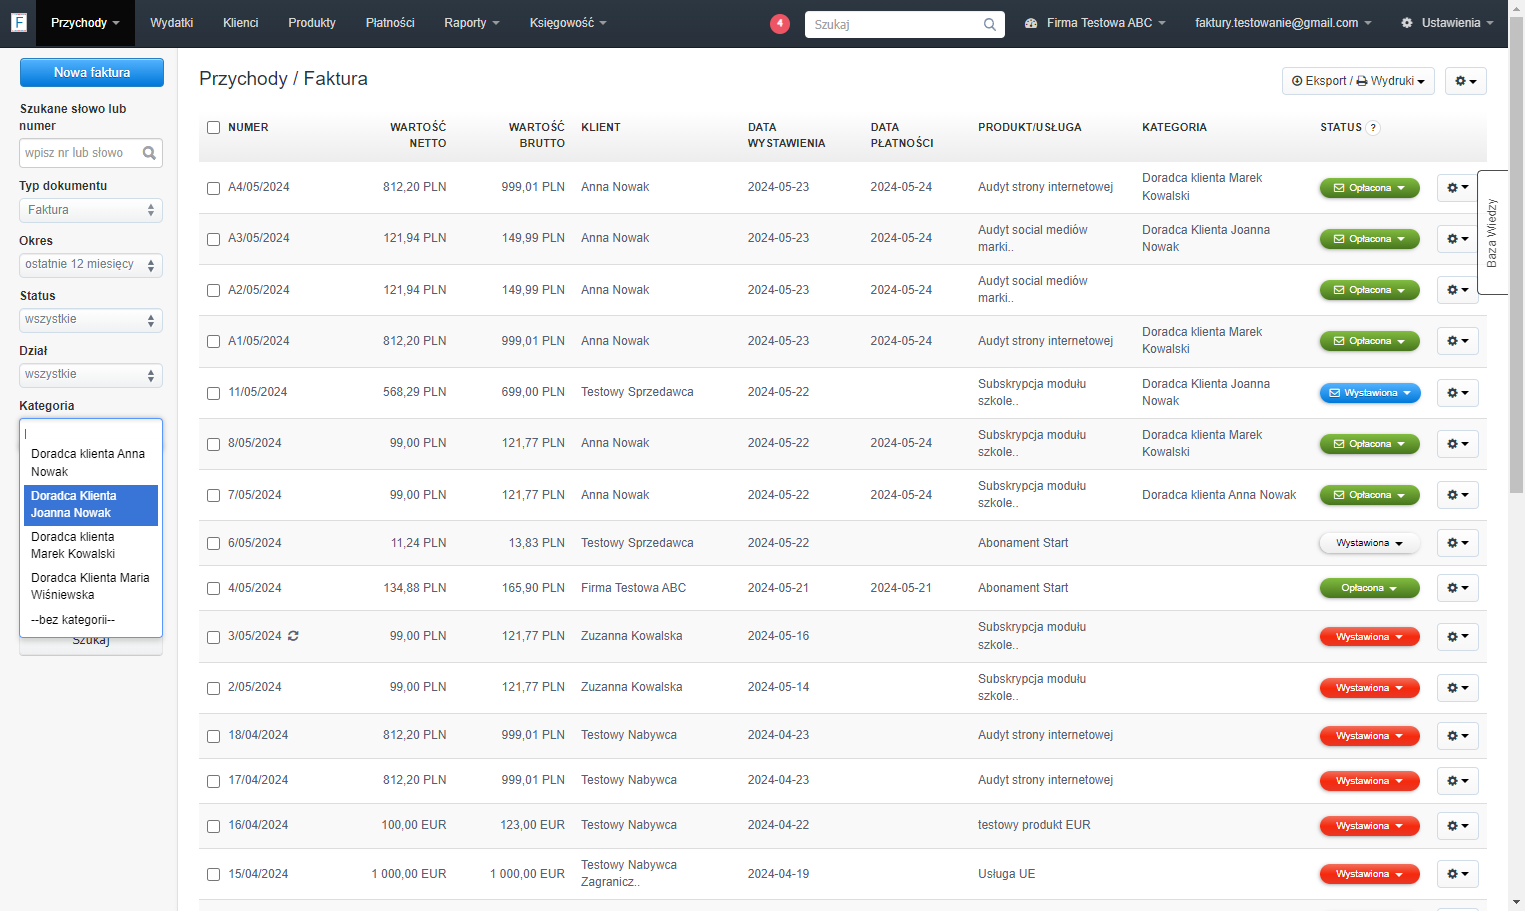Open the Status 'wszystkie' filter dropdown
This screenshot has height=911, width=1525.
(91, 320)
